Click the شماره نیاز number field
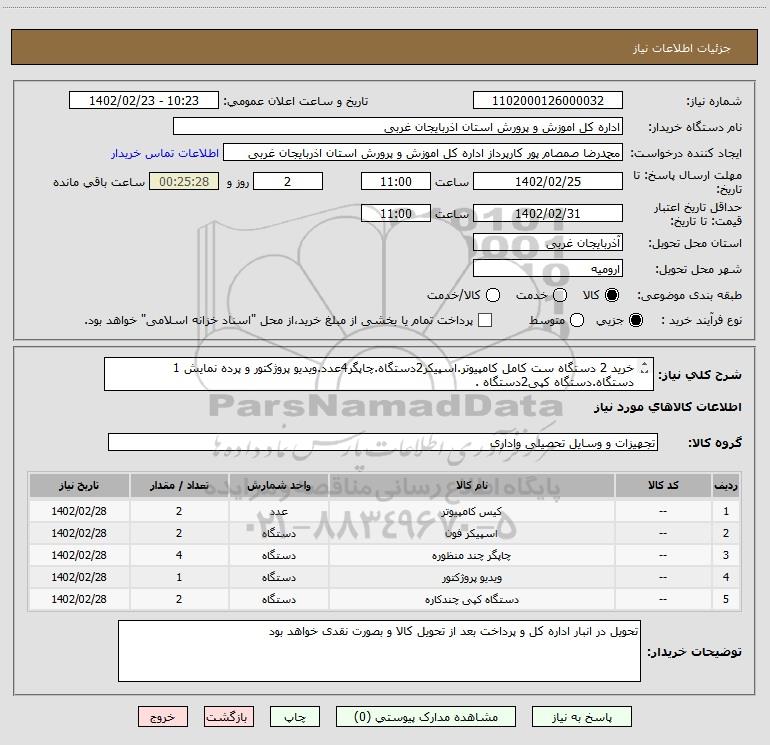The image size is (770, 745). coord(548,101)
